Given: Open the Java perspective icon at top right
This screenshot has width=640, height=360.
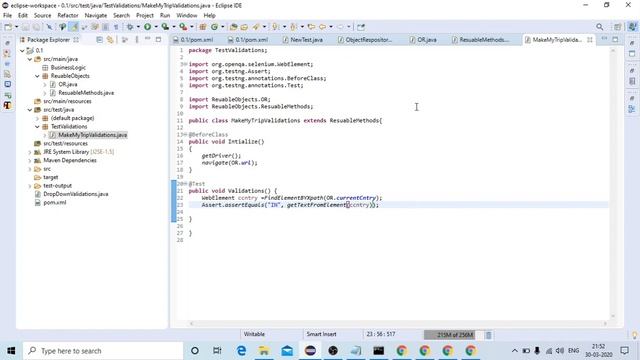Looking at the screenshot, I should 632,27.
